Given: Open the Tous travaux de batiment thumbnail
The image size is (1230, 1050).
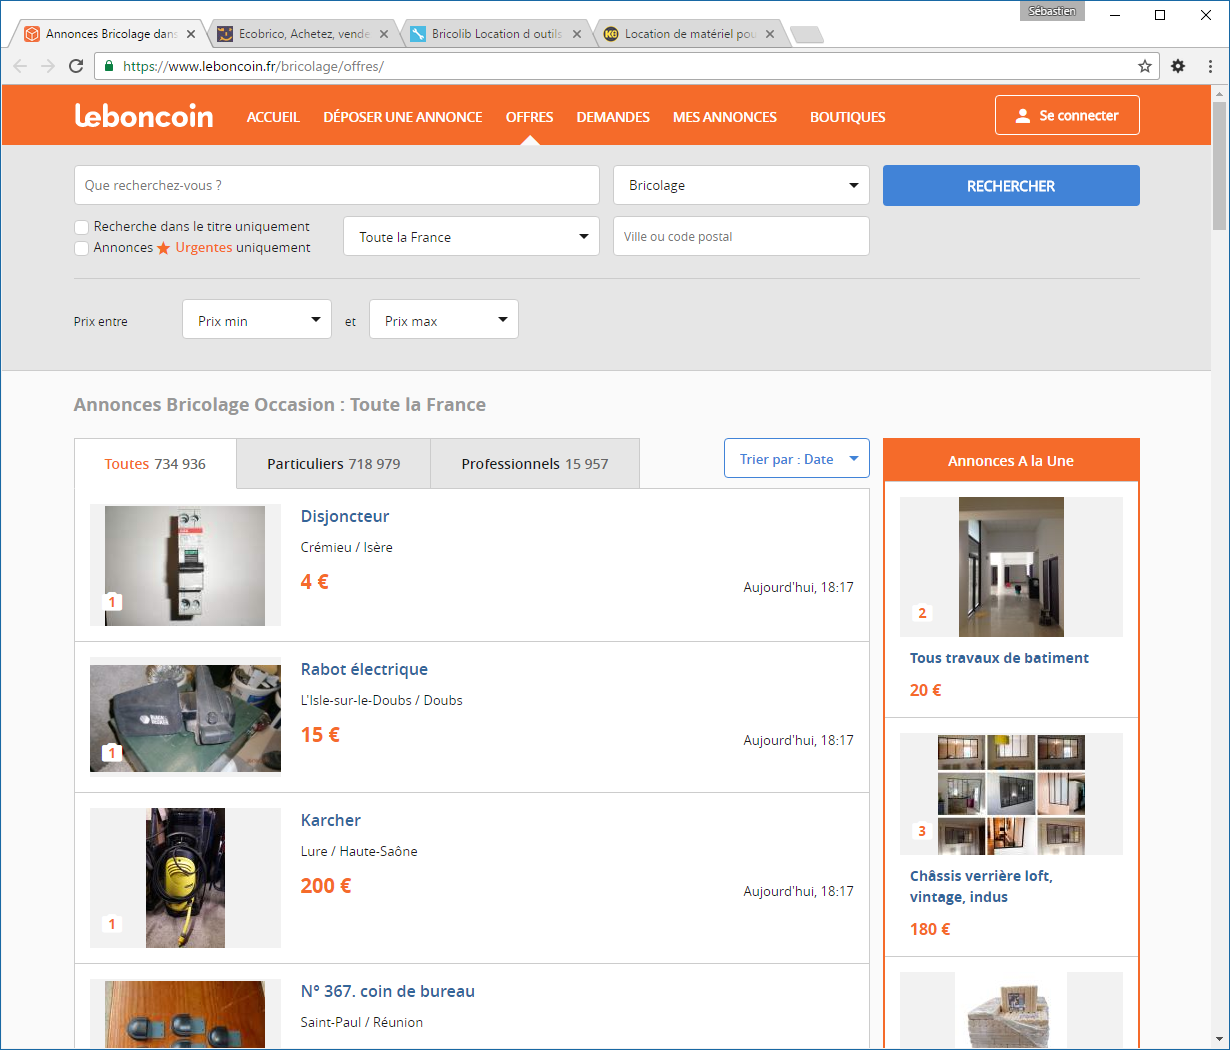Looking at the screenshot, I should point(1011,567).
